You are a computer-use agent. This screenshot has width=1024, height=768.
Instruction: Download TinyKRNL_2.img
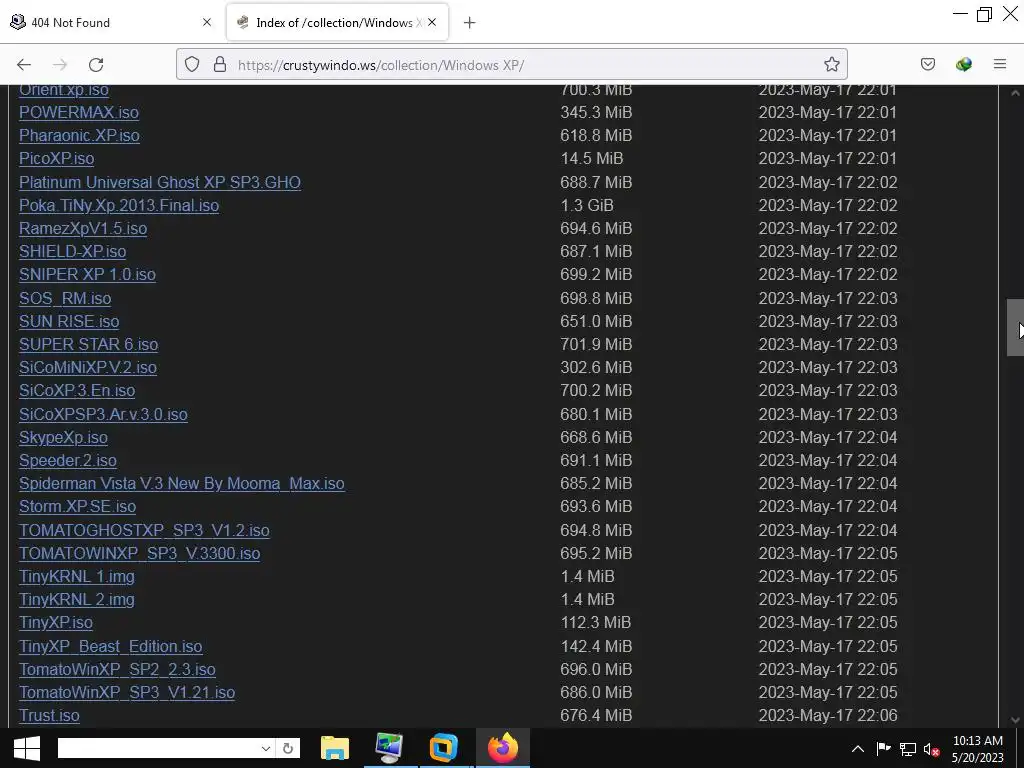pyautogui.click(x=76, y=600)
